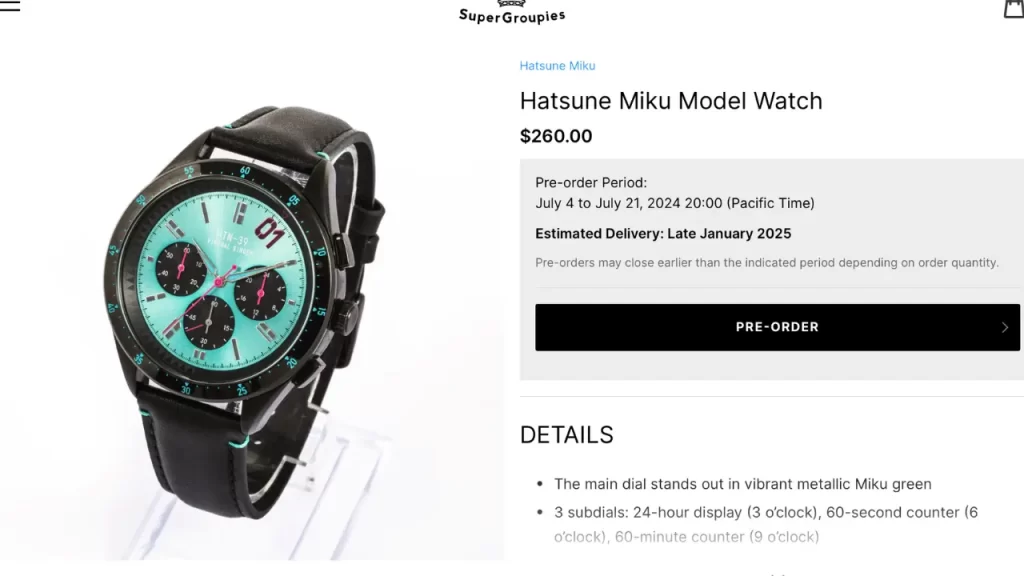Viewport: 1024px width, 576px height.
Task: Click the $260.00 price text
Action: [556, 136]
